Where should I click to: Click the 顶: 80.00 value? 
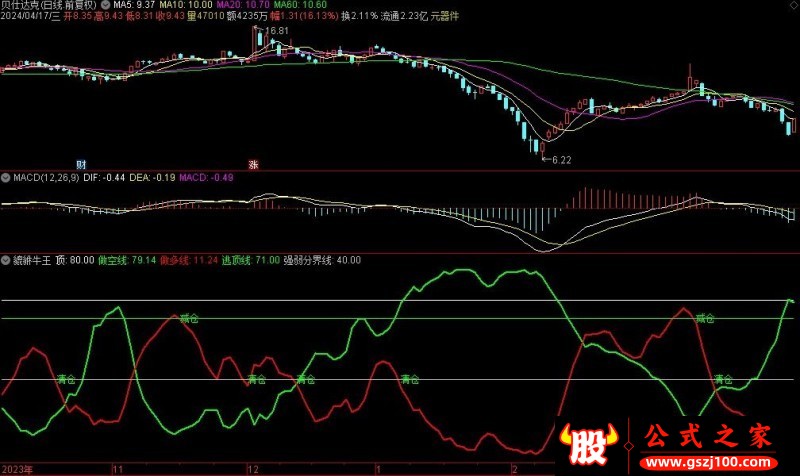(x=74, y=260)
